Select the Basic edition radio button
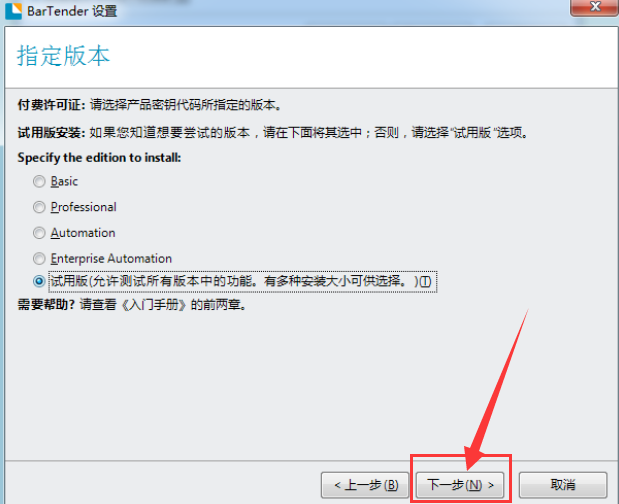The width and height of the screenshot is (619, 504). click(39, 182)
